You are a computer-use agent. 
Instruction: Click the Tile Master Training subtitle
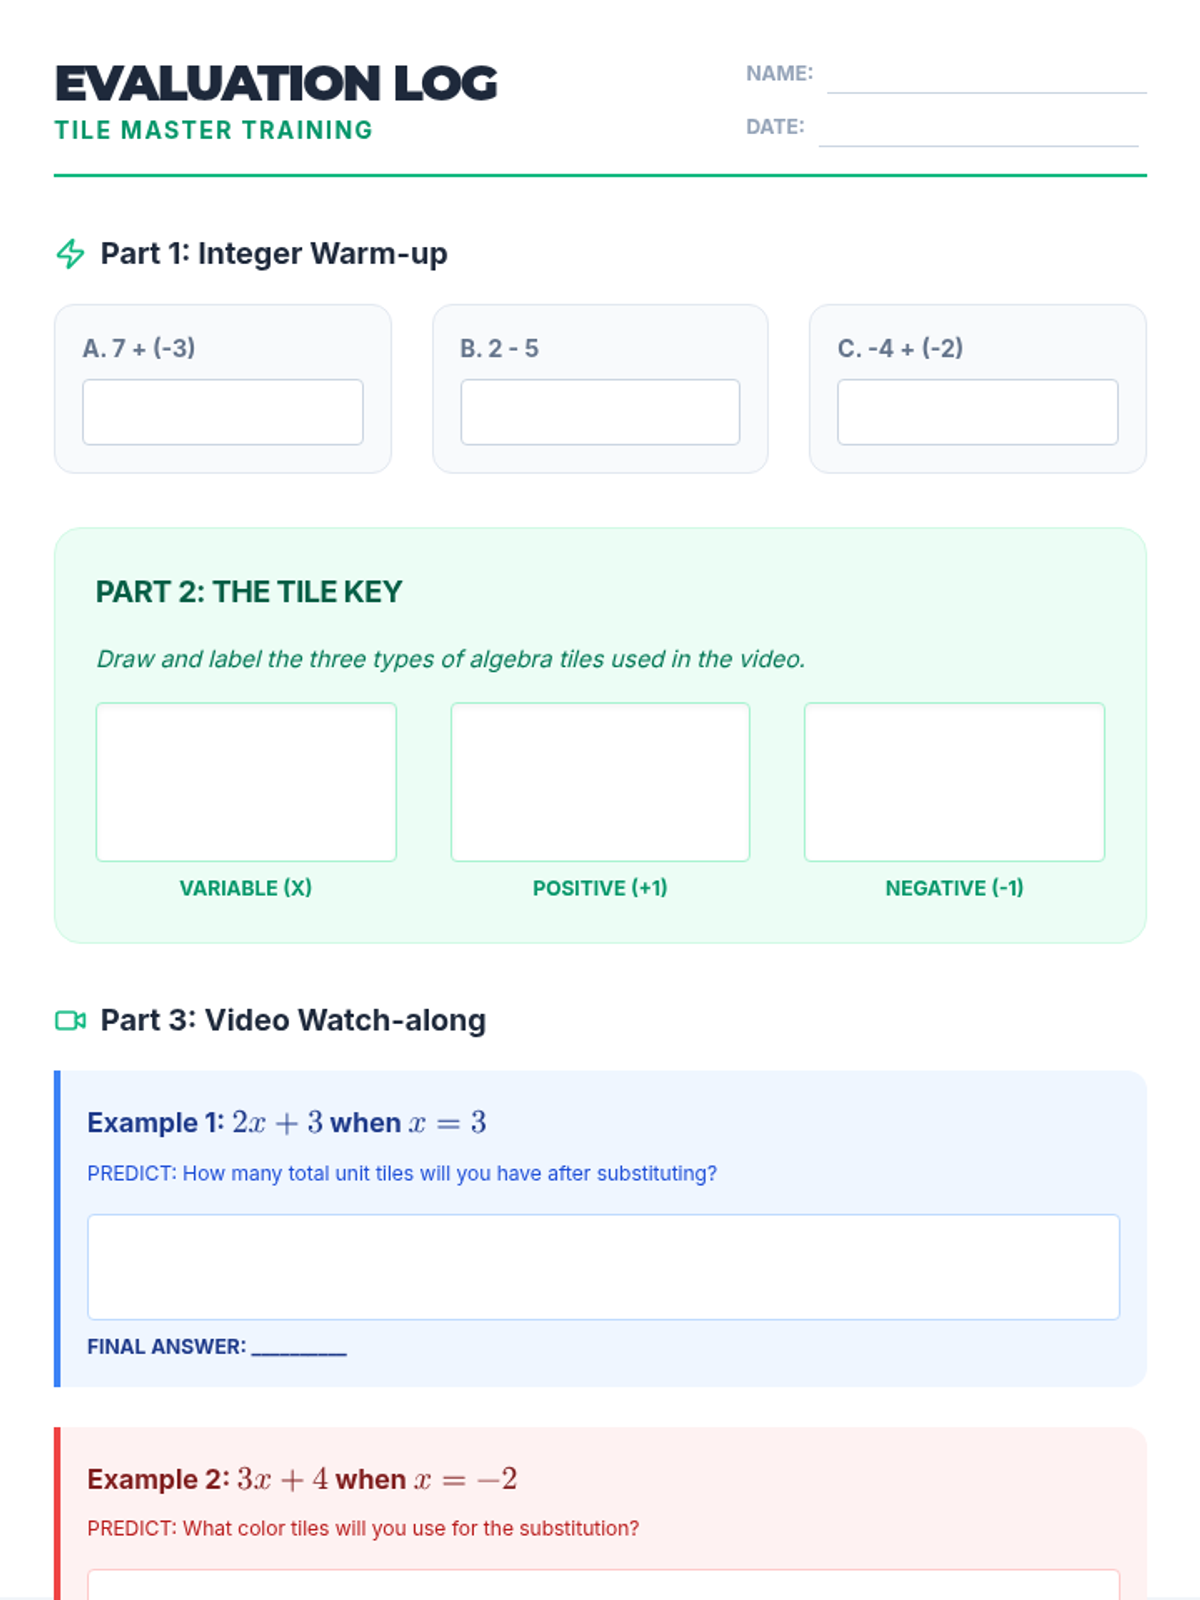coord(214,130)
